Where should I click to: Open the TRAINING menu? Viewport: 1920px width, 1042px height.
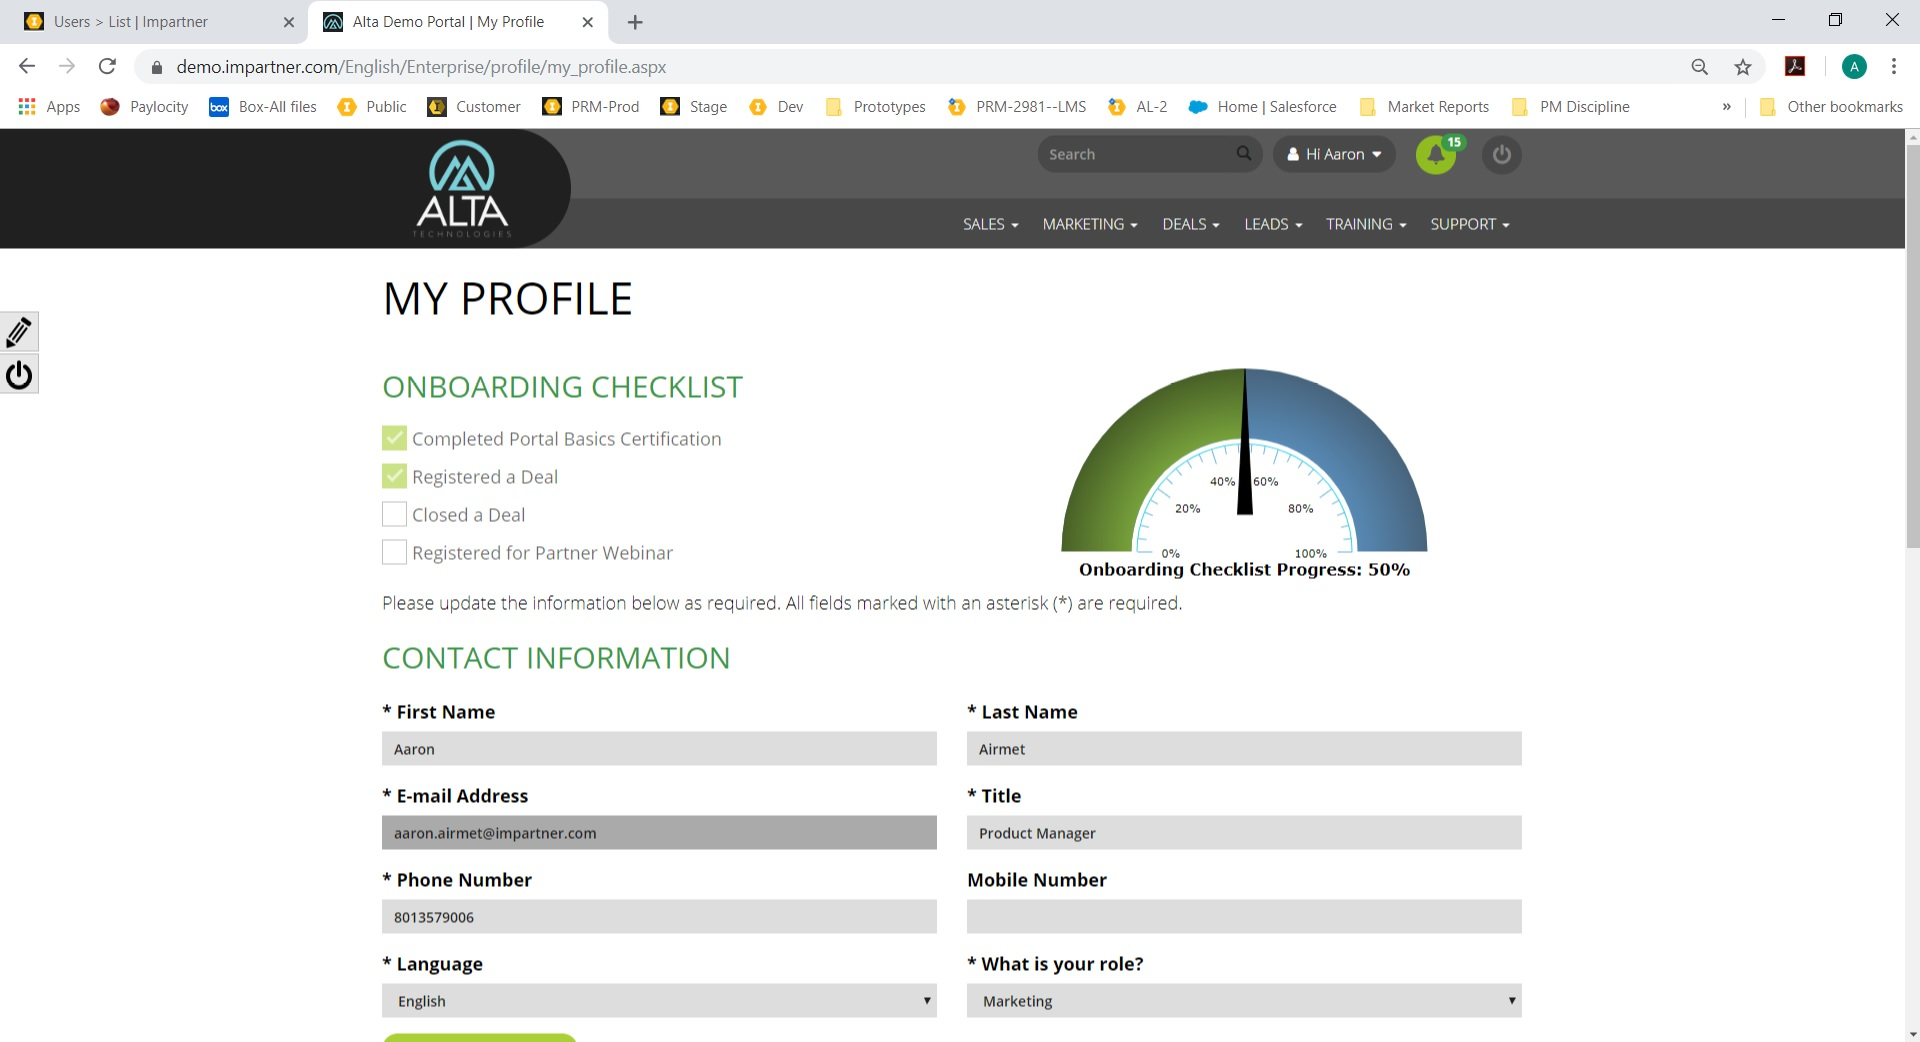1366,224
